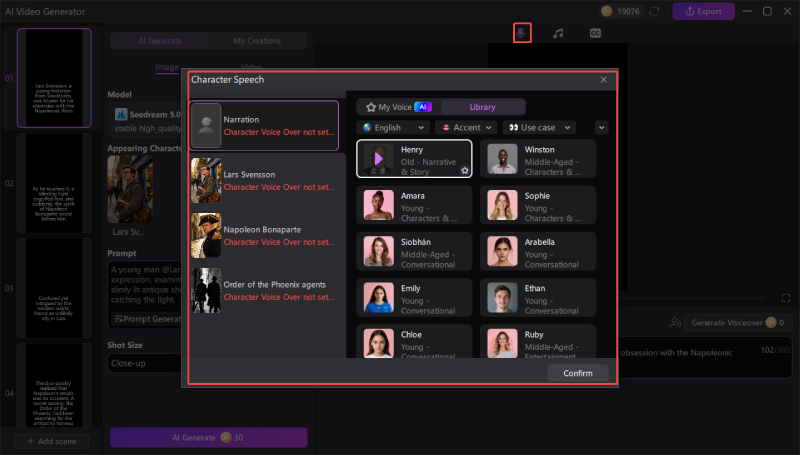Click the refresh credits icon

click(655, 11)
